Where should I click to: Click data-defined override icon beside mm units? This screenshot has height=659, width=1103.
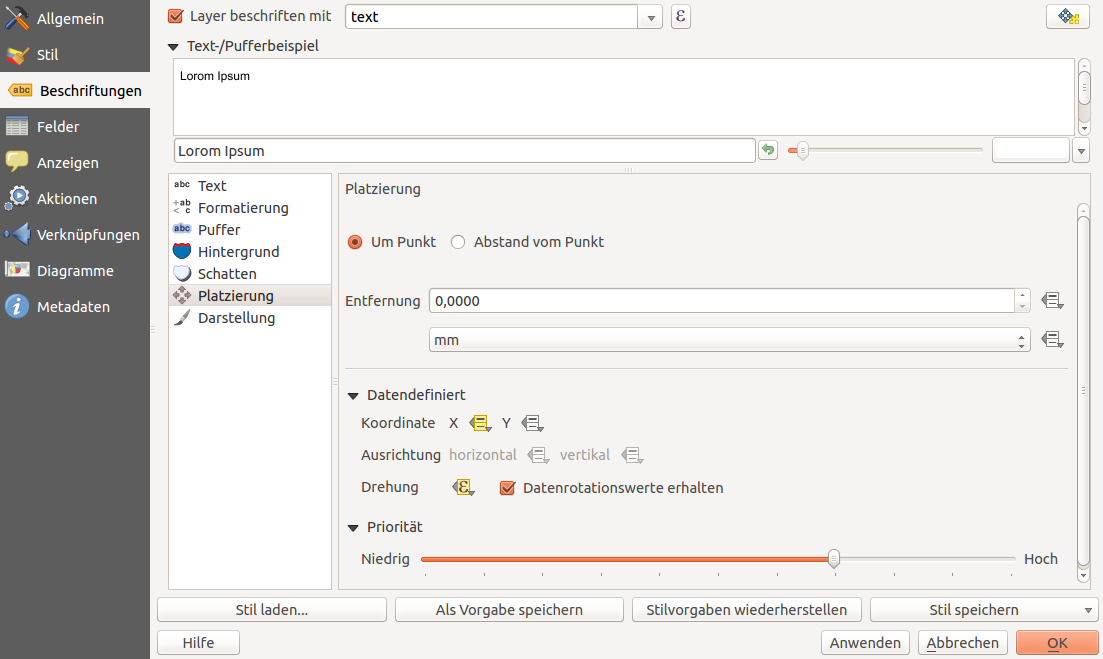[1051, 340]
